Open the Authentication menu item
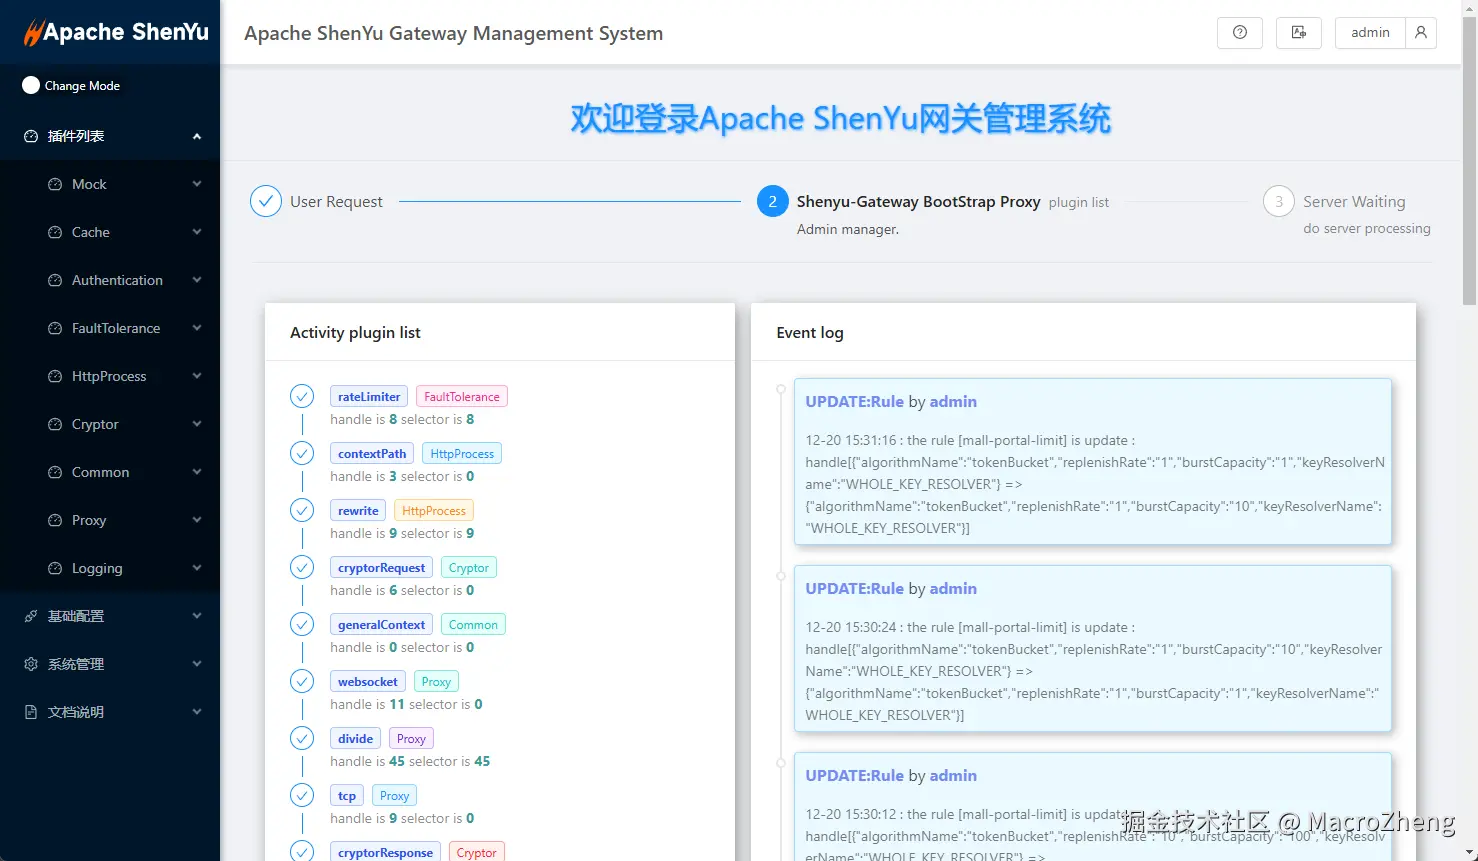This screenshot has height=861, width=1478. (110, 280)
